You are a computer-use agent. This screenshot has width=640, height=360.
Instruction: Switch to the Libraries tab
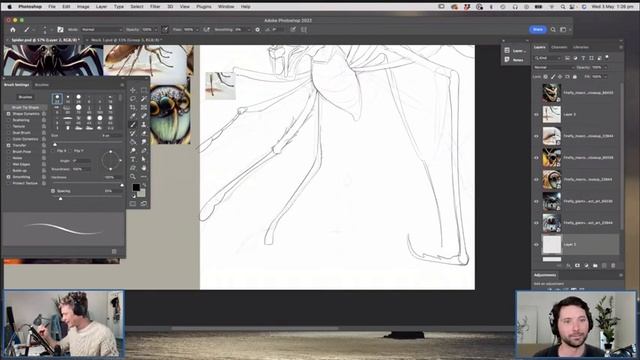(580, 47)
